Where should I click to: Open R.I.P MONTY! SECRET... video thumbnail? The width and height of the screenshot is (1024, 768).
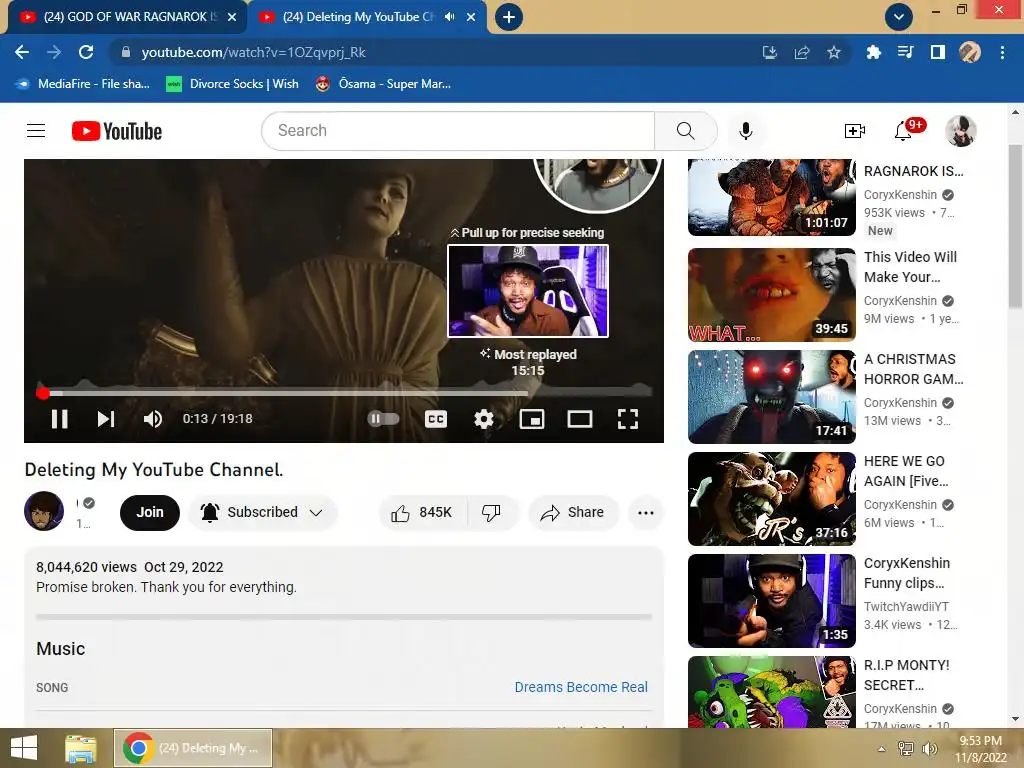(771, 692)
